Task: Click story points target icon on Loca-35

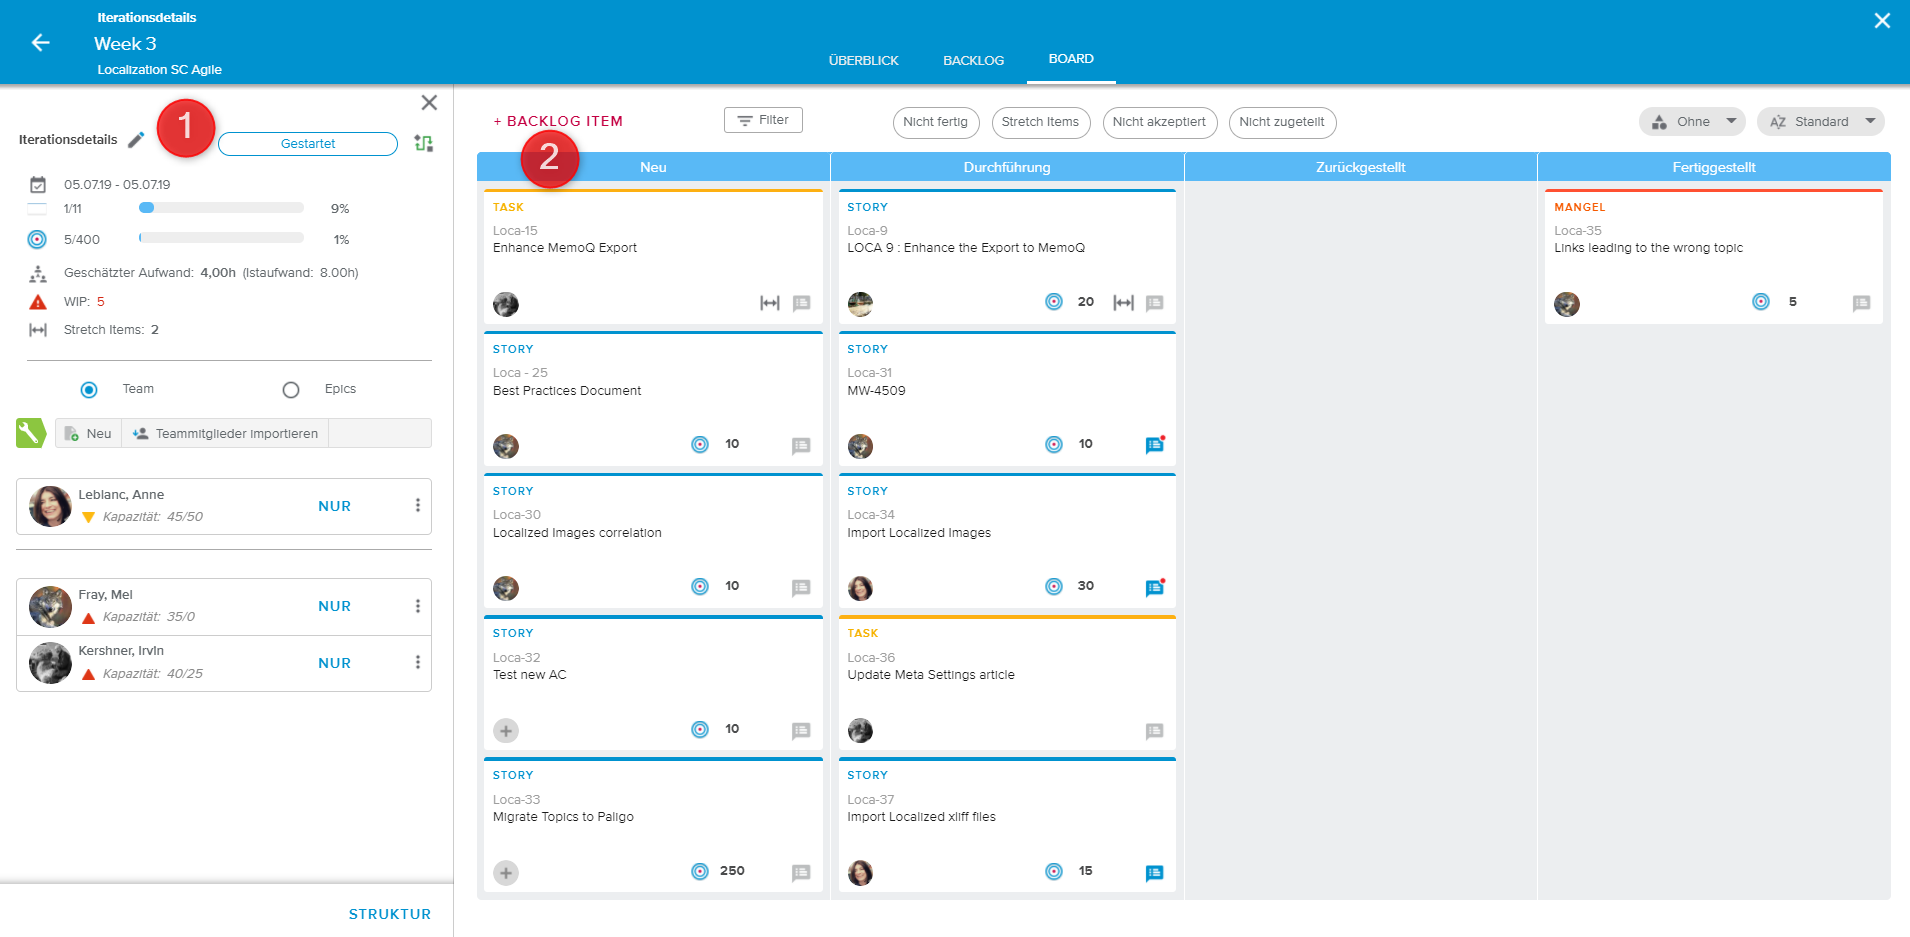Action: tap(1761, 302)
